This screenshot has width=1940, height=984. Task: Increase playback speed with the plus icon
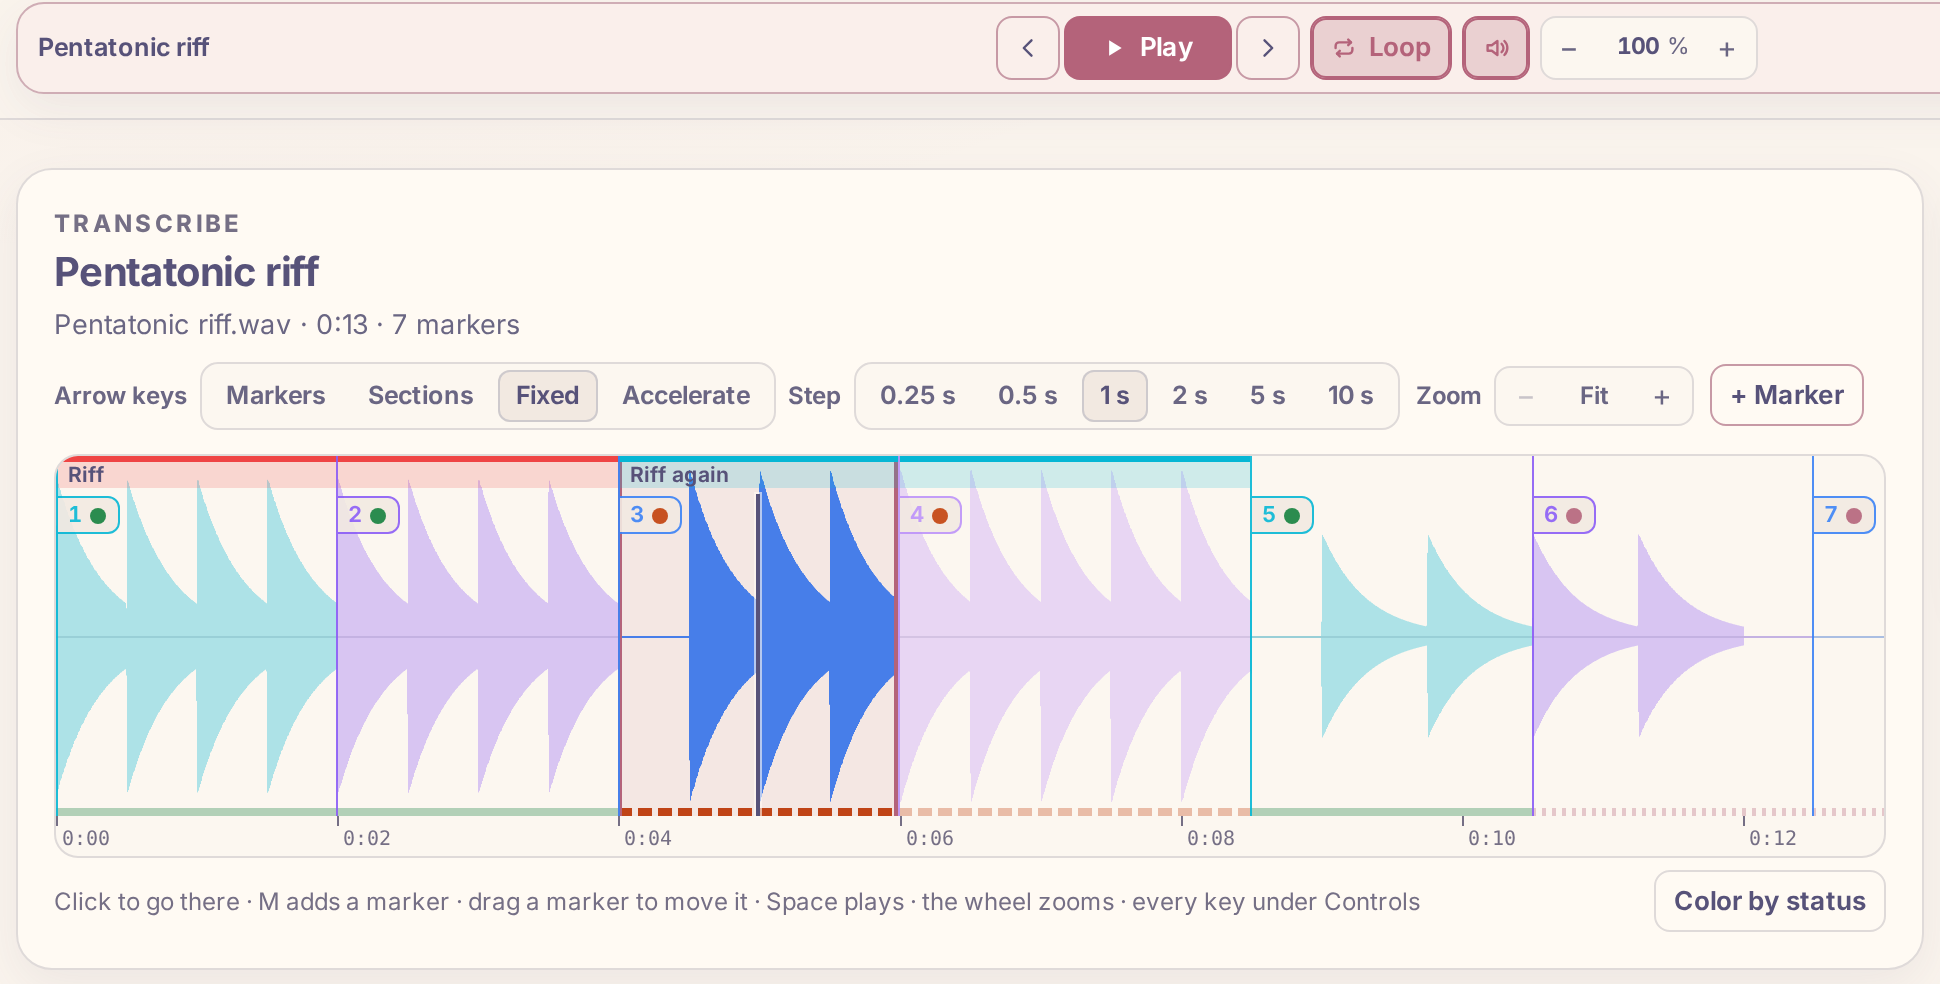pyautogui.click(x=1727, y=48)
